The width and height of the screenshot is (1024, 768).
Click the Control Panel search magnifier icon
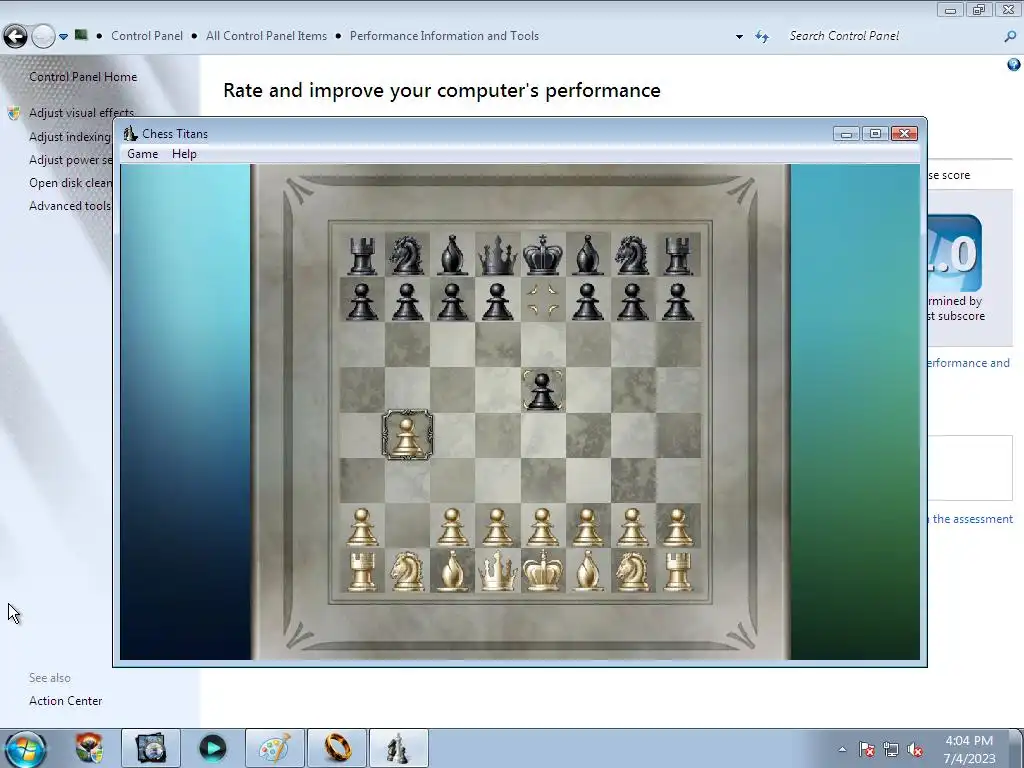pyautogui.click(x=1010, y=37)
